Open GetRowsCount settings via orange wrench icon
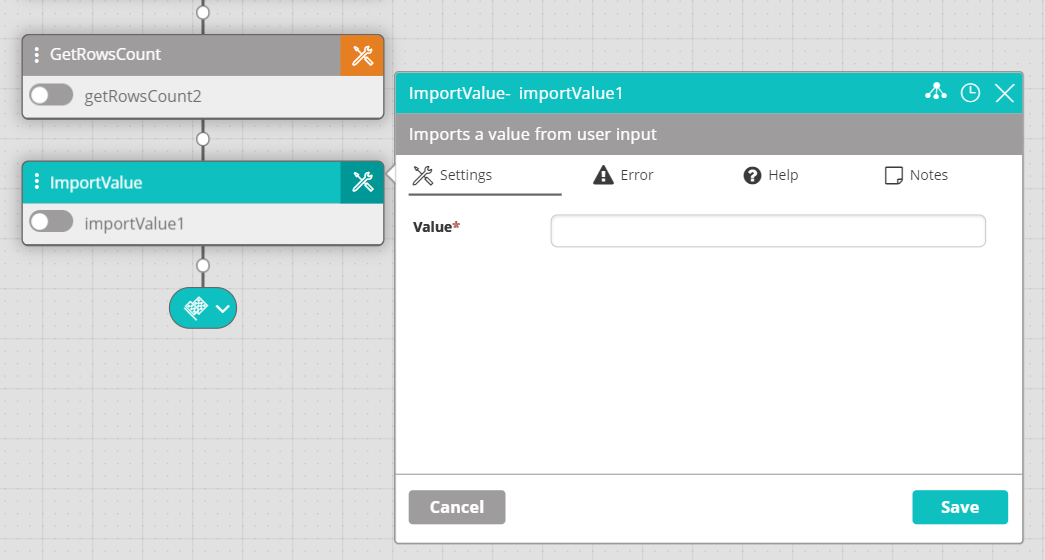1045x560 pixels. pyautogui.click(x=362, y=55)
